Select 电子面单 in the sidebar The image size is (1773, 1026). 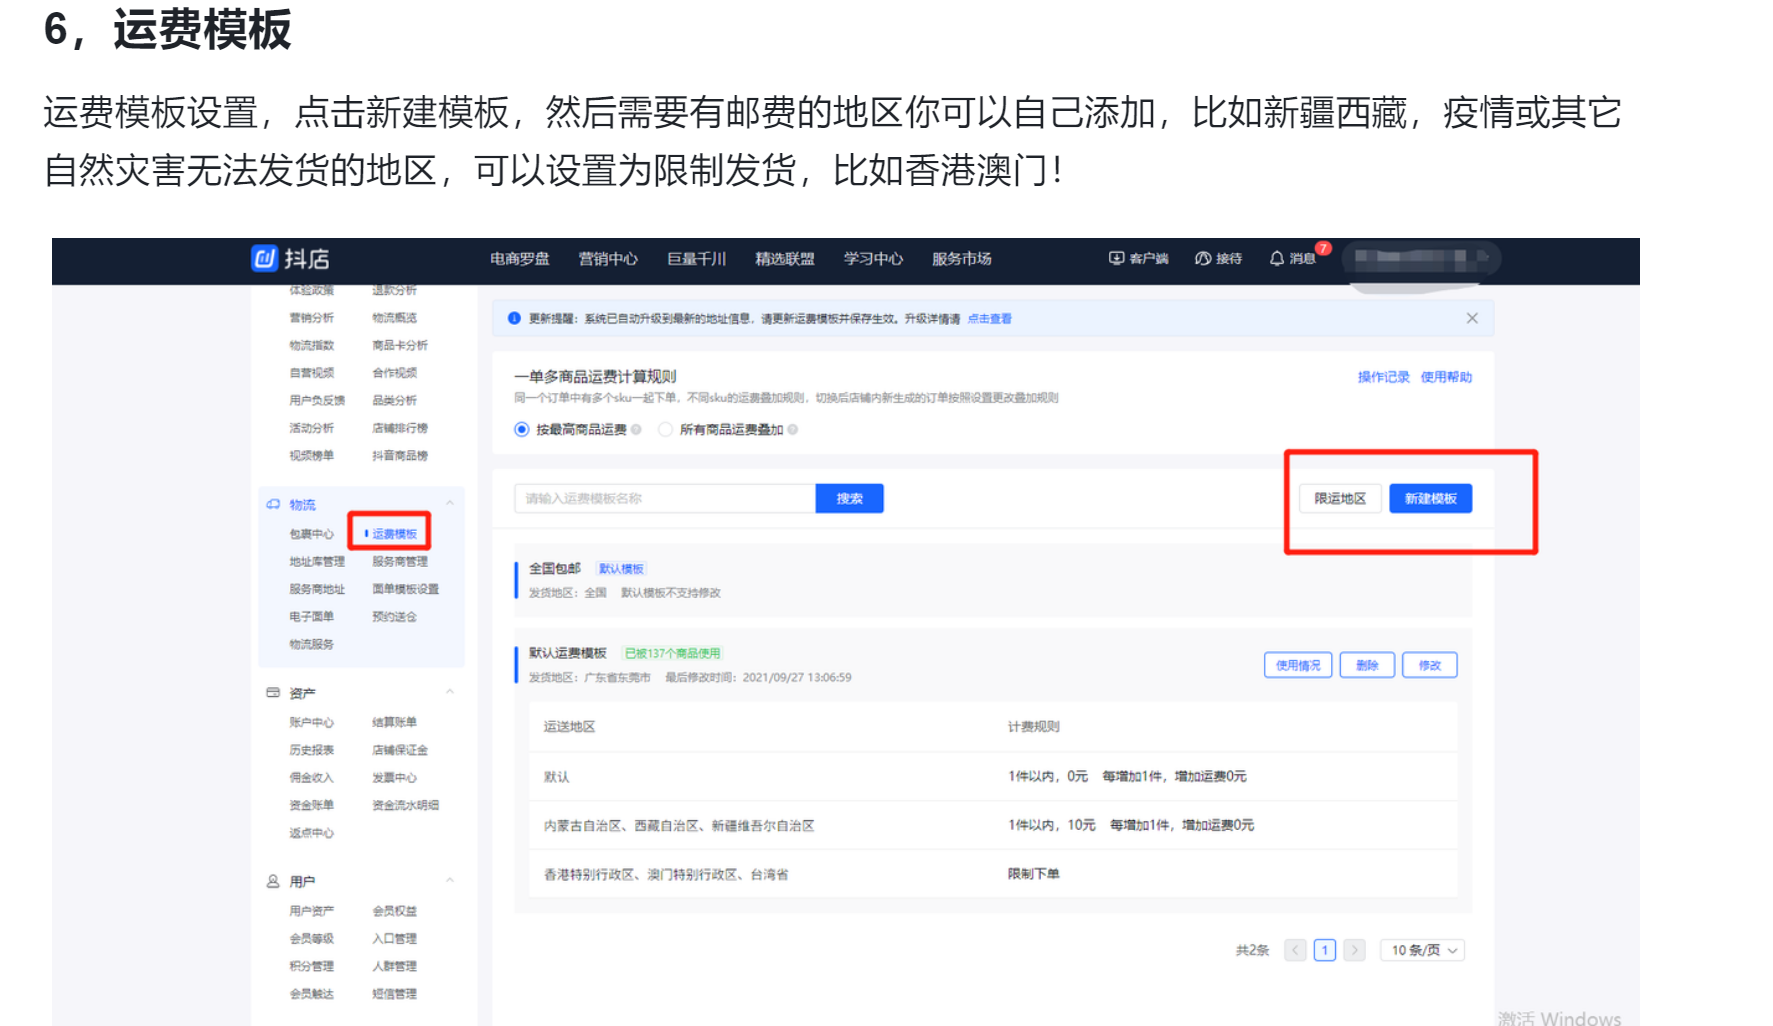point(312,617)
